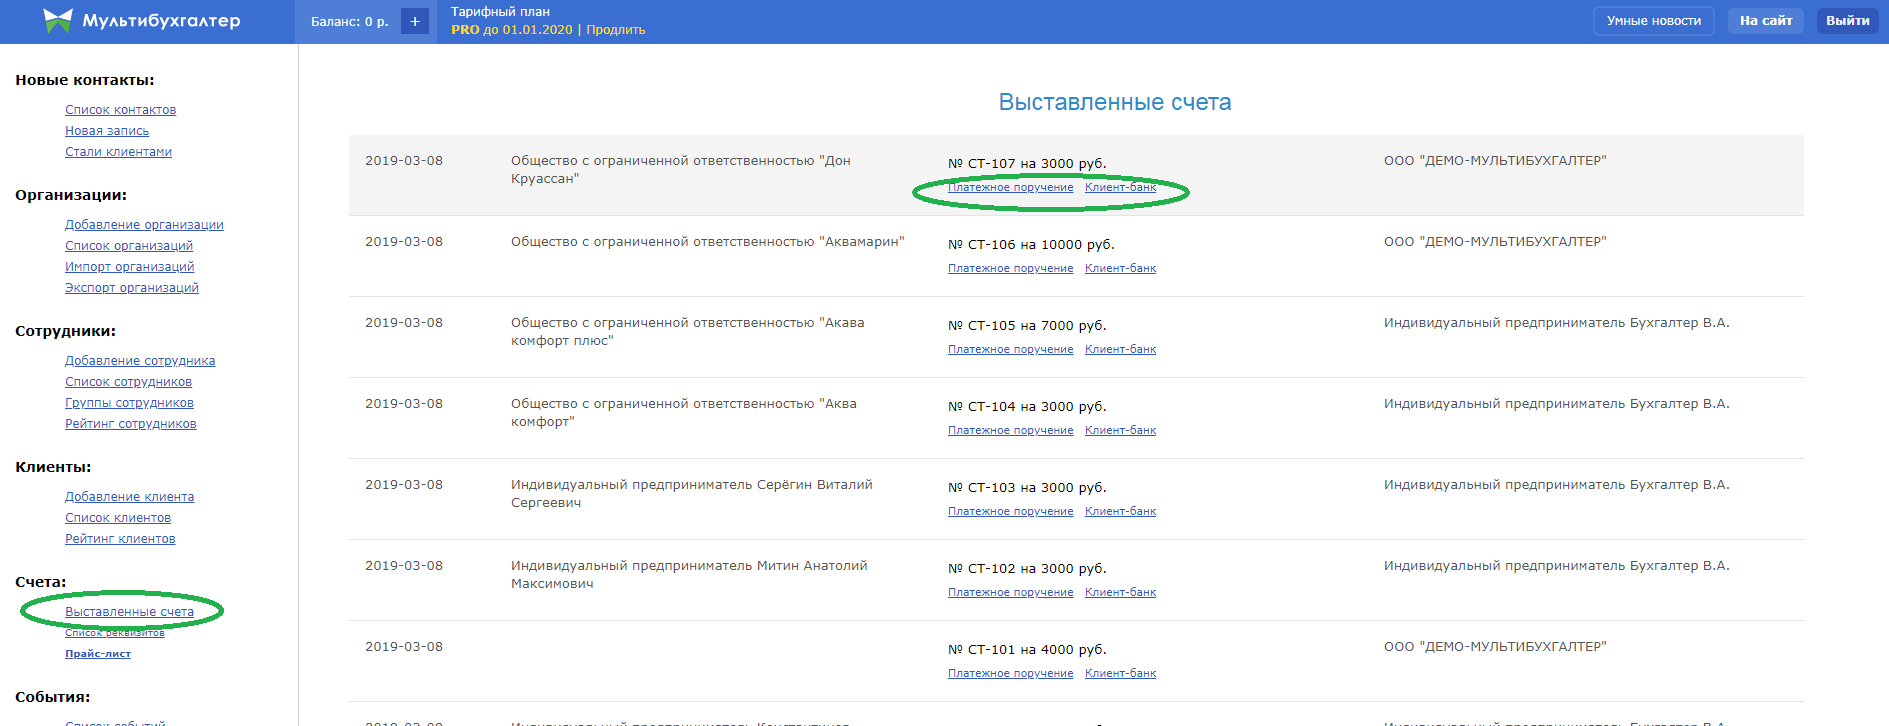Image resolution: width=1889 pixels, height=726 pixels.
Task: Select Новая запись sidebar link
Action: [x=107, y=131]
